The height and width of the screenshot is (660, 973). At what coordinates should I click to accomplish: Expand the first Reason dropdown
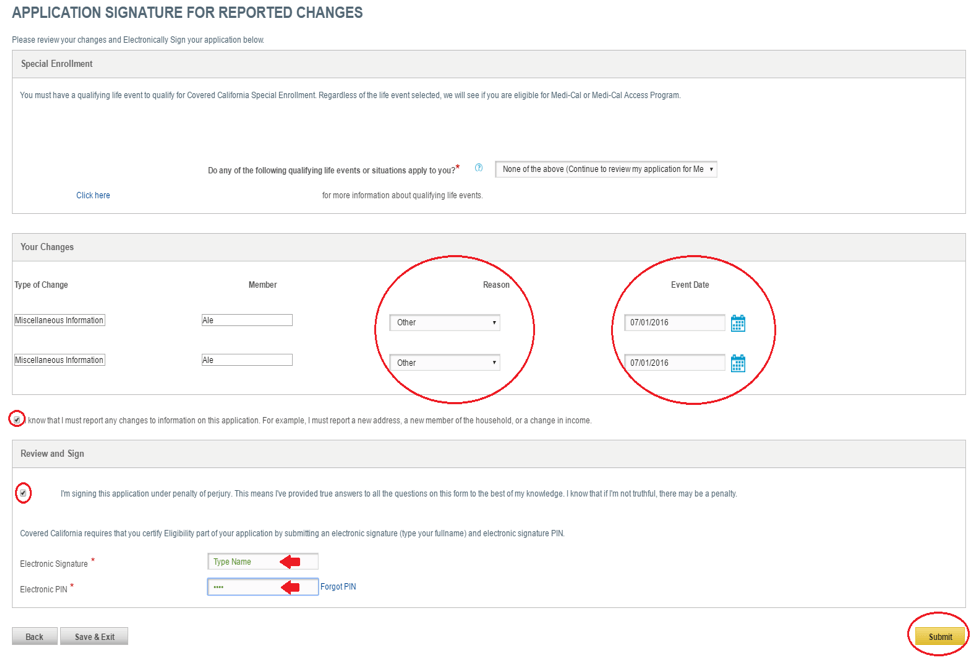coord(444,323)
